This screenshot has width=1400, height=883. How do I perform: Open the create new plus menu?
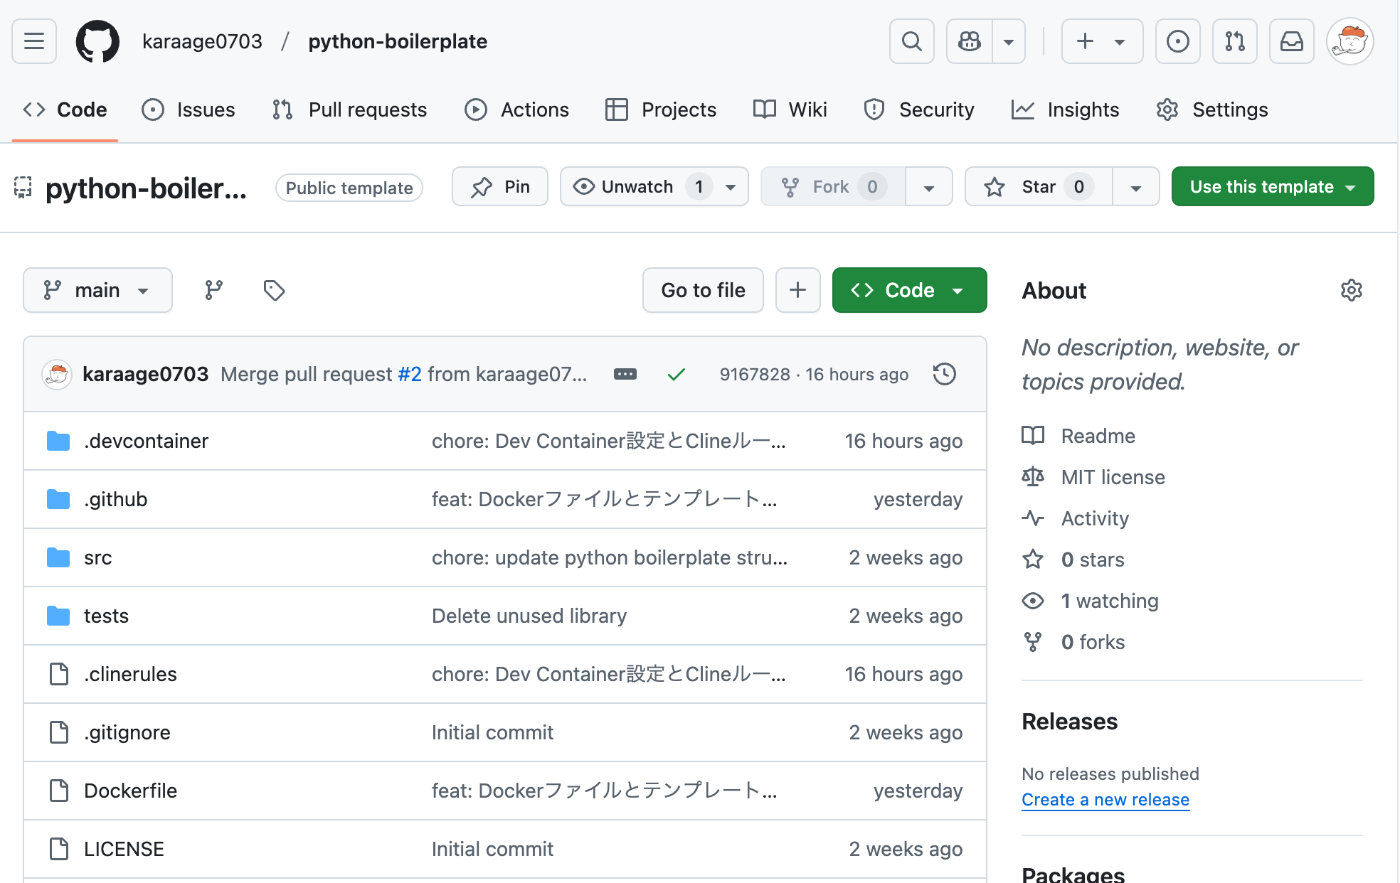[1101, 41]
